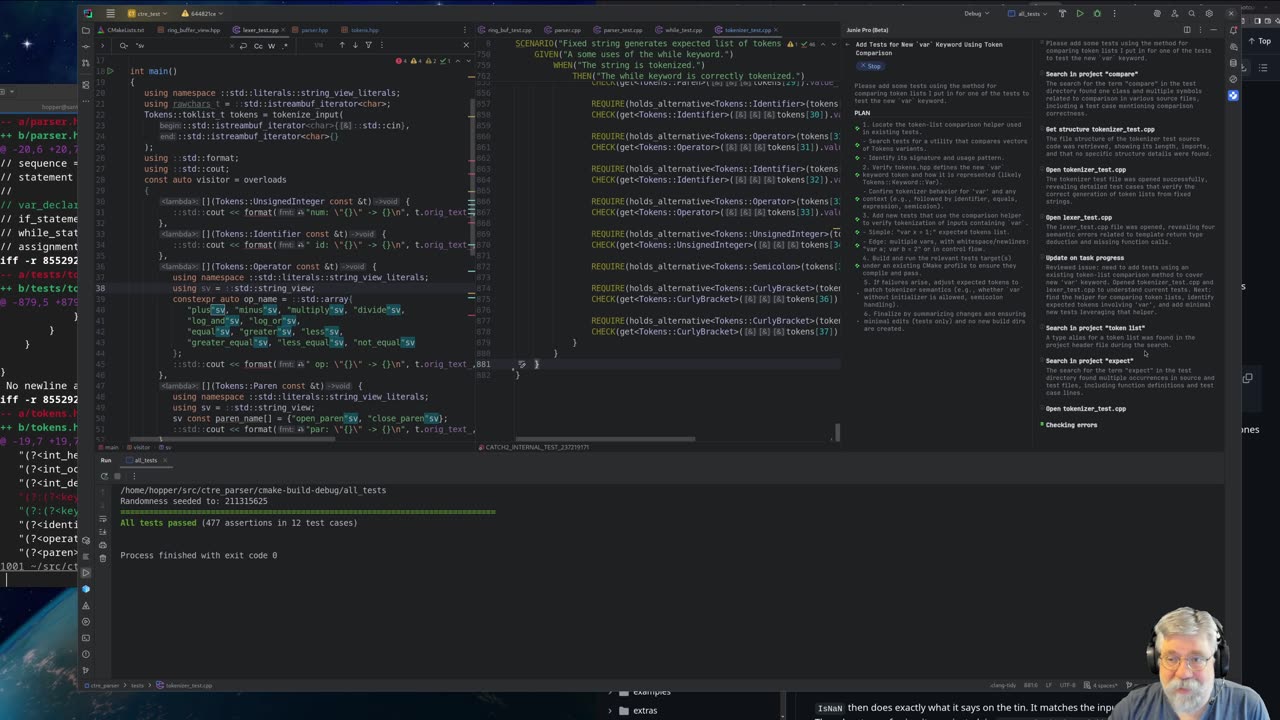The height and width of the screenshot is (720, 1280).
Task: Click ctre_parser in breadcrumb bar
Action: click(x=104, y=686)
